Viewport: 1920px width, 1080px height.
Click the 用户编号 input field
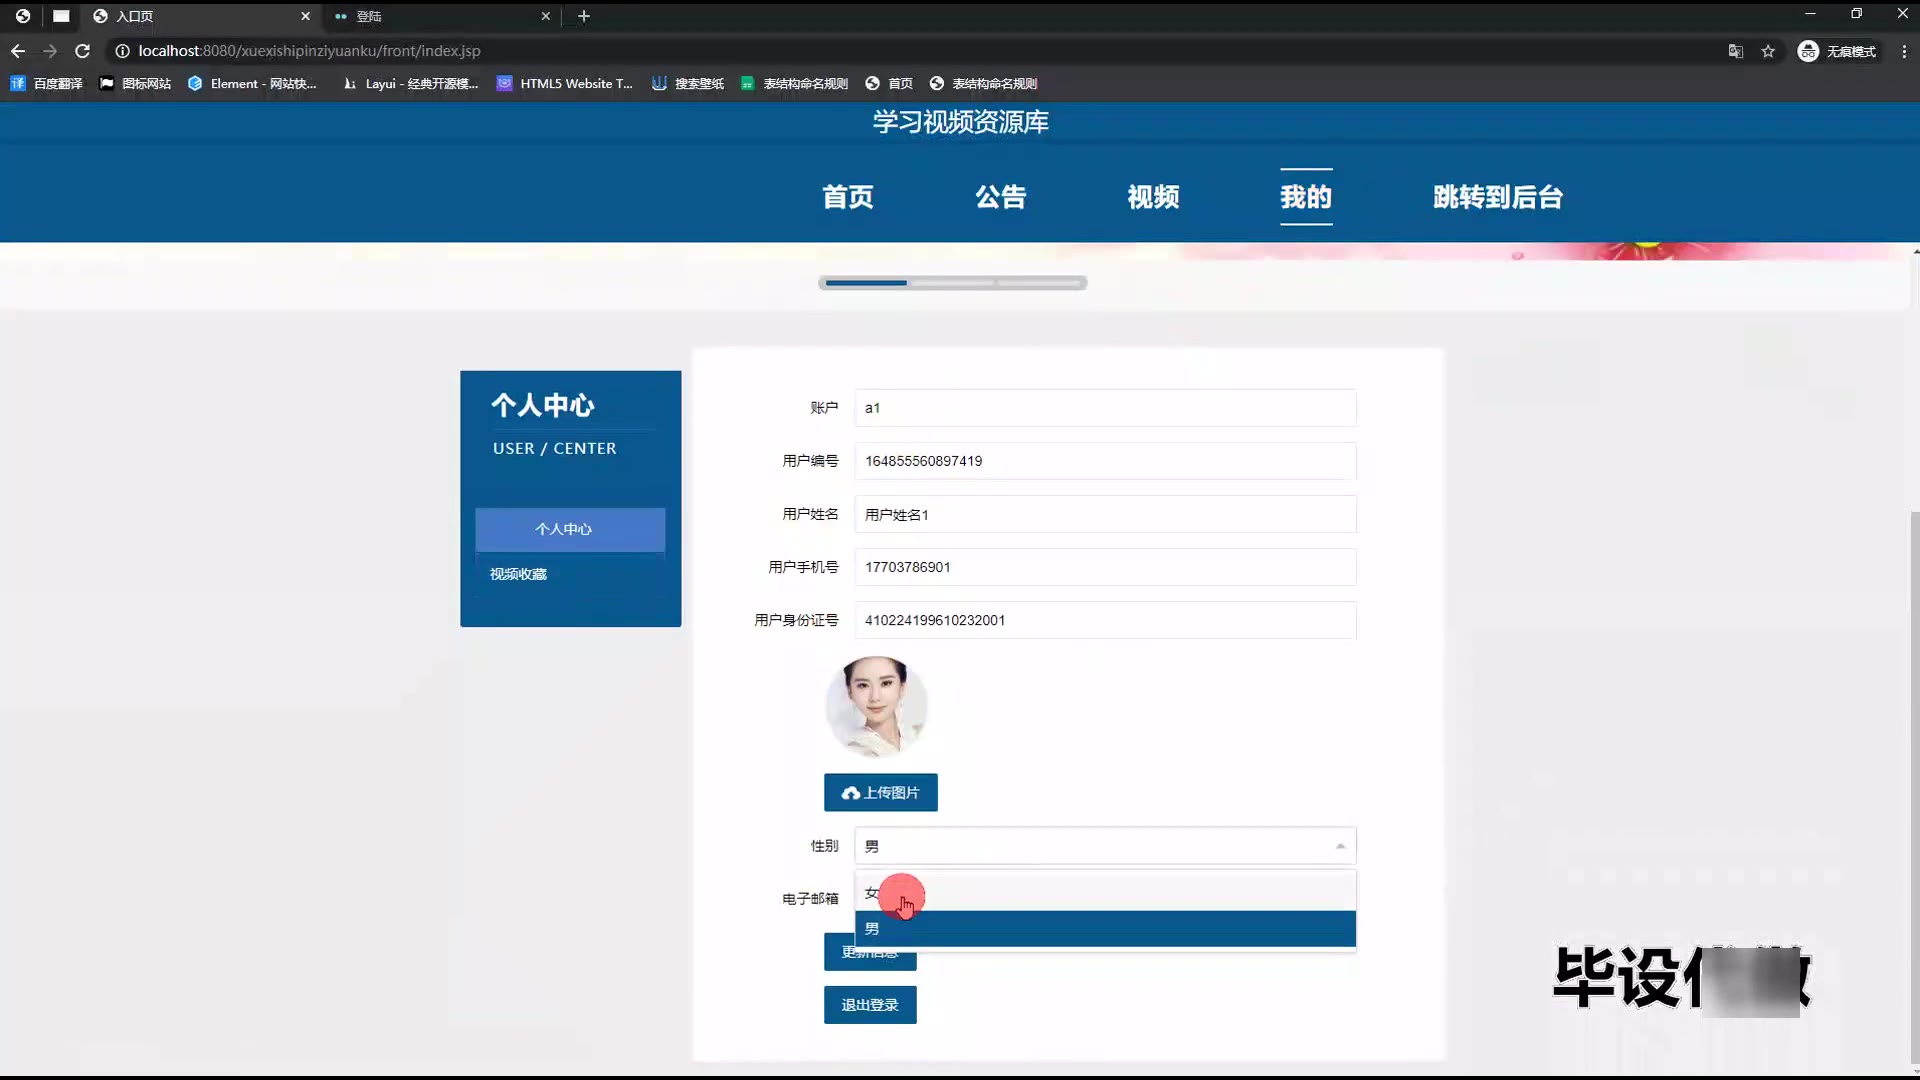click(1105, 461)
